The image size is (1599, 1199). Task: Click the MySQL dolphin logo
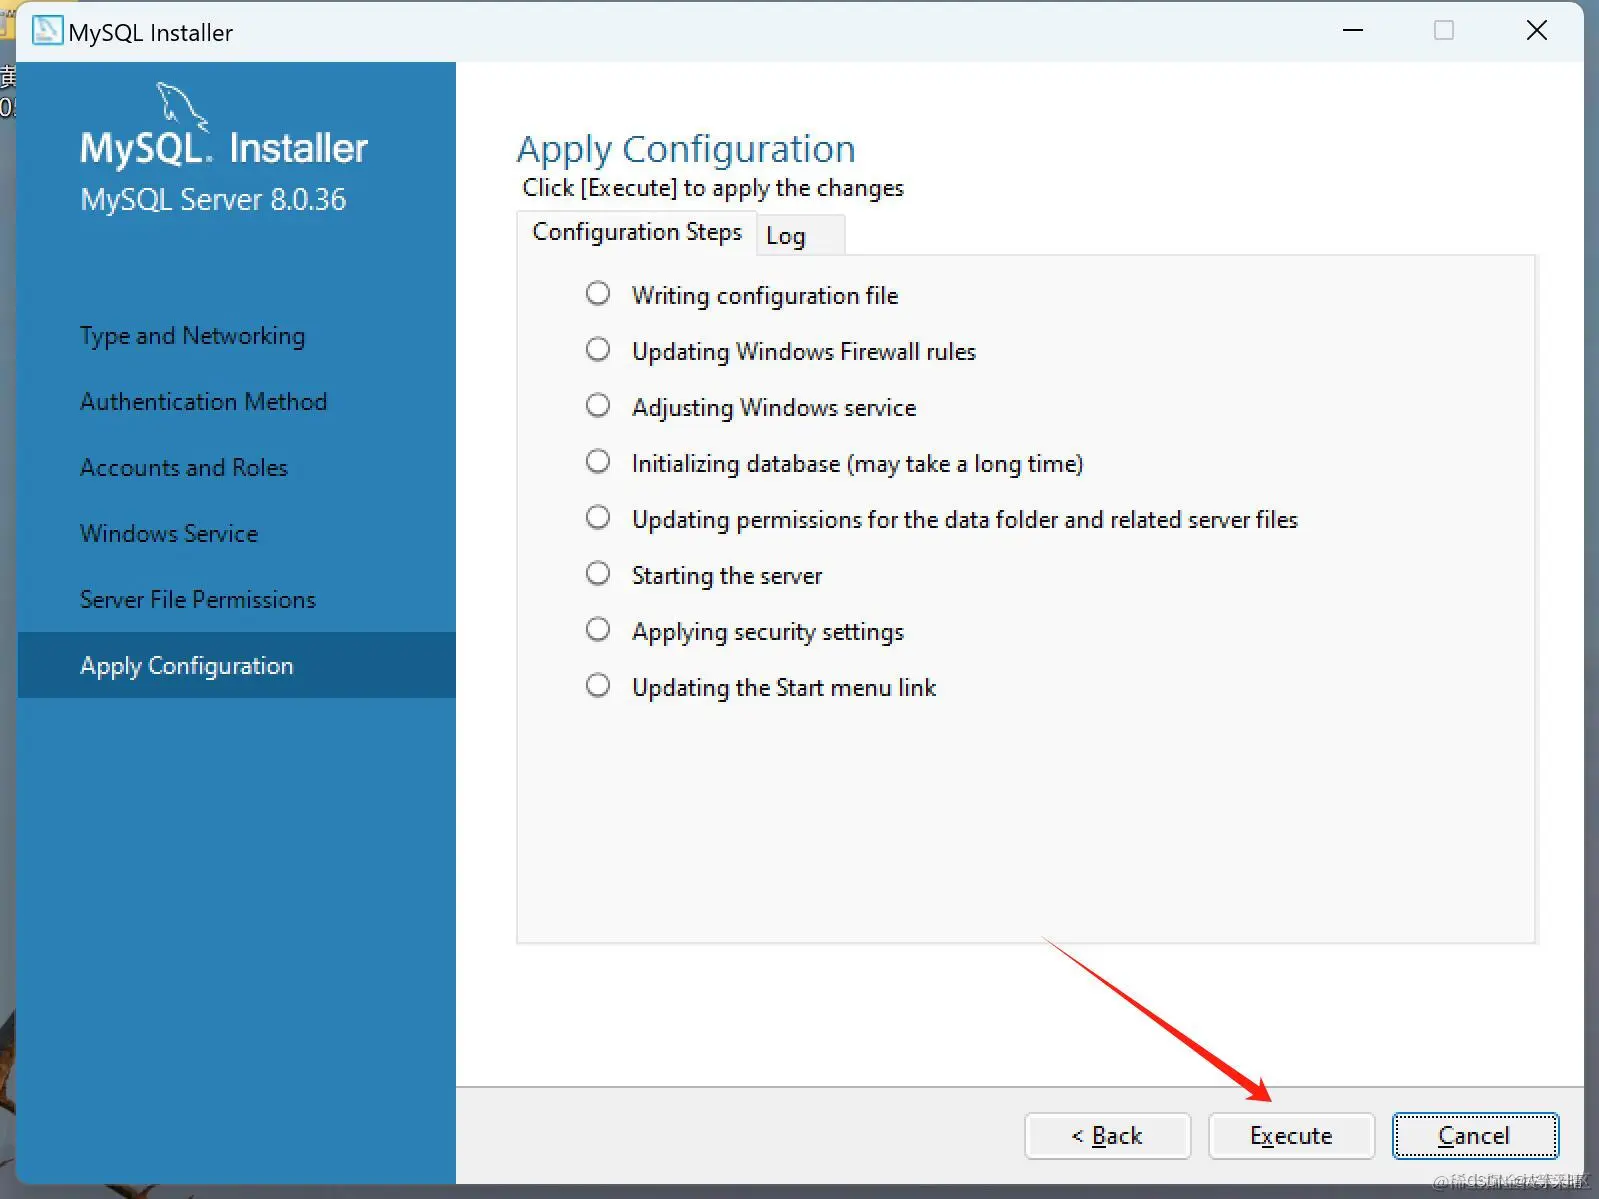tap(183, 106)
